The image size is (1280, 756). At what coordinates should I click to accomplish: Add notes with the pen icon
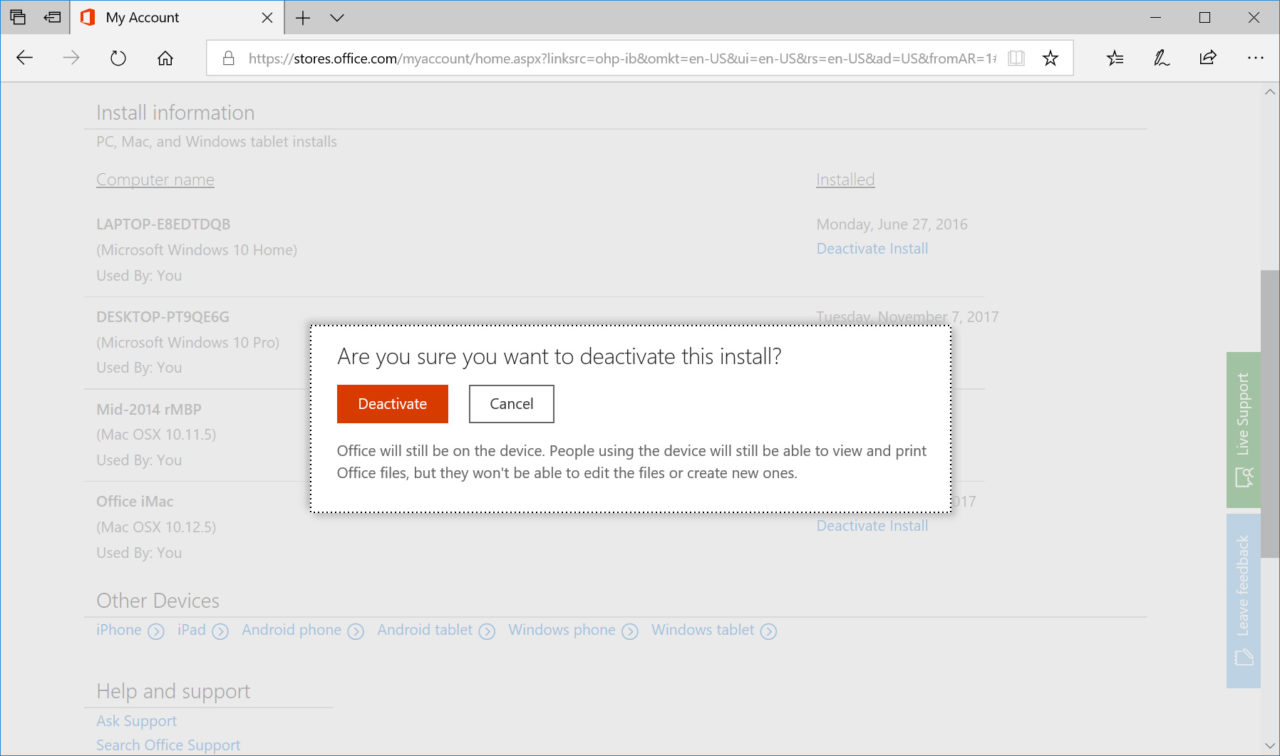tap(1161, 58)
